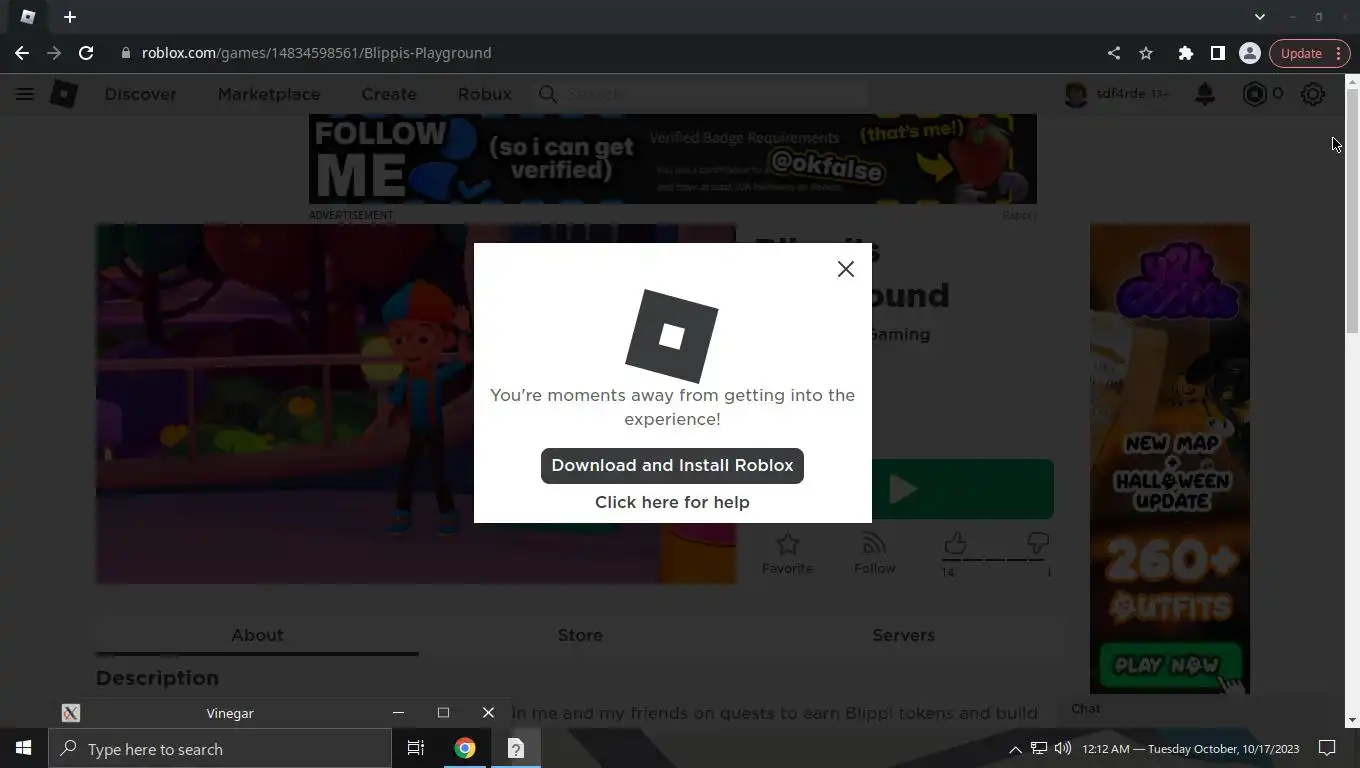The image size is (1360, 768).
Task: Switch to the Store tab
Action: (x=580, y=635)
